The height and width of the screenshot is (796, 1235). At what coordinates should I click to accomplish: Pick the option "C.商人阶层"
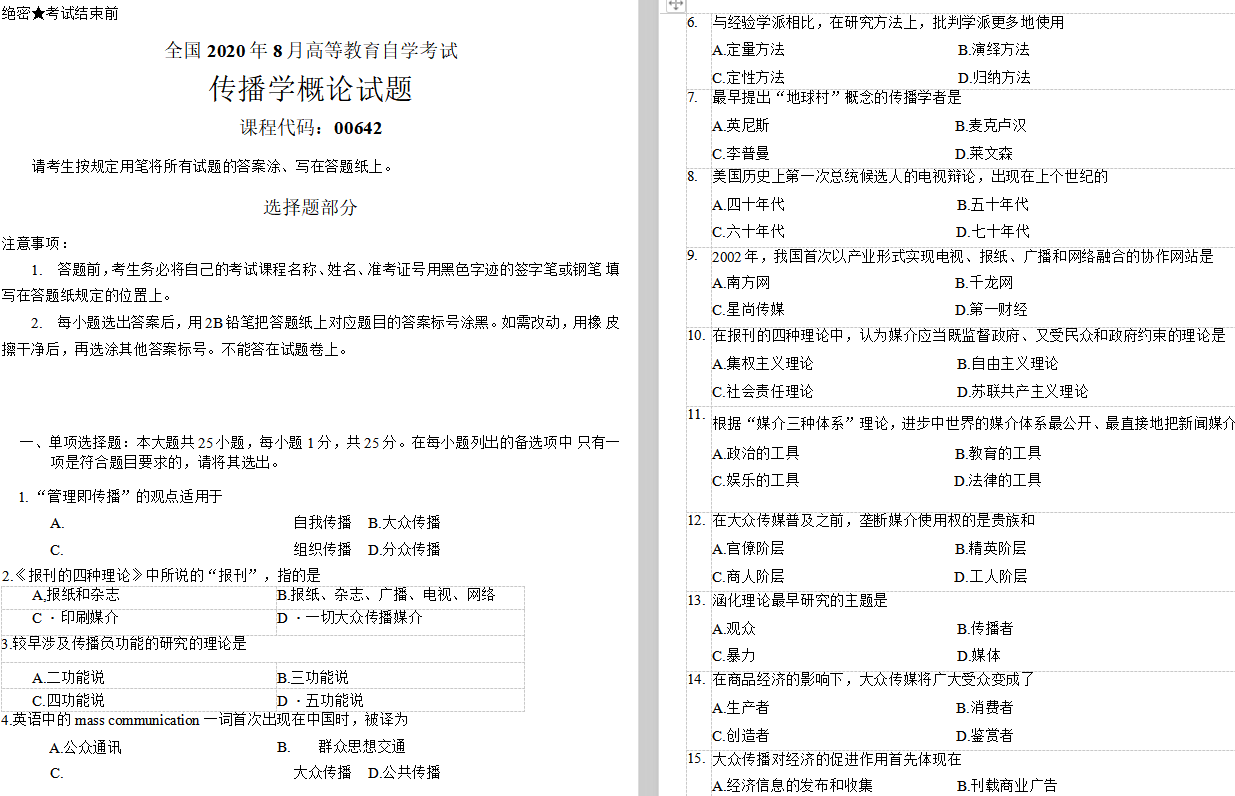pyautogui.click(x=748, y=577)
